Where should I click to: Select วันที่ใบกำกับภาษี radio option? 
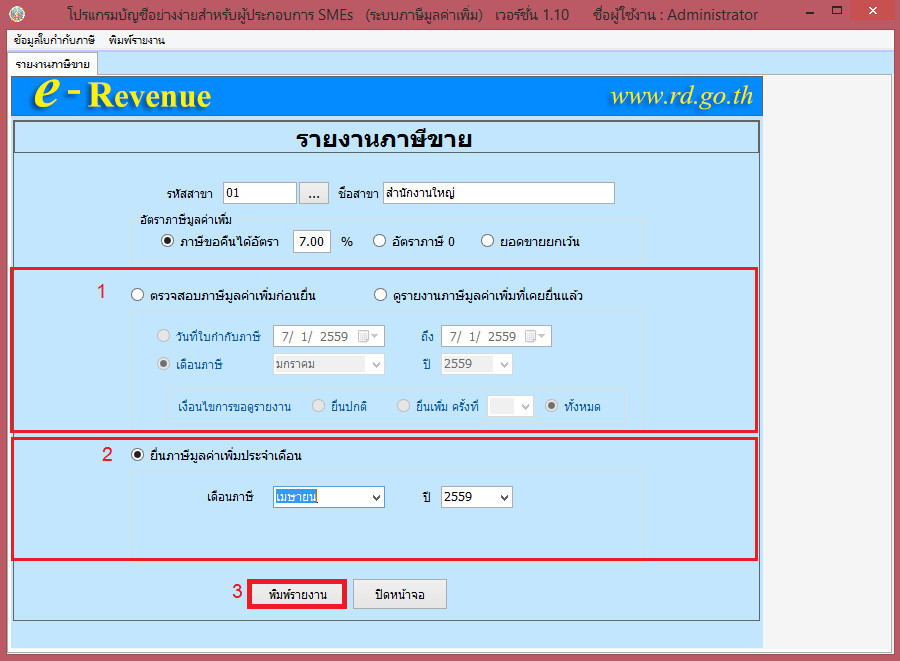(x=164, y=336)
